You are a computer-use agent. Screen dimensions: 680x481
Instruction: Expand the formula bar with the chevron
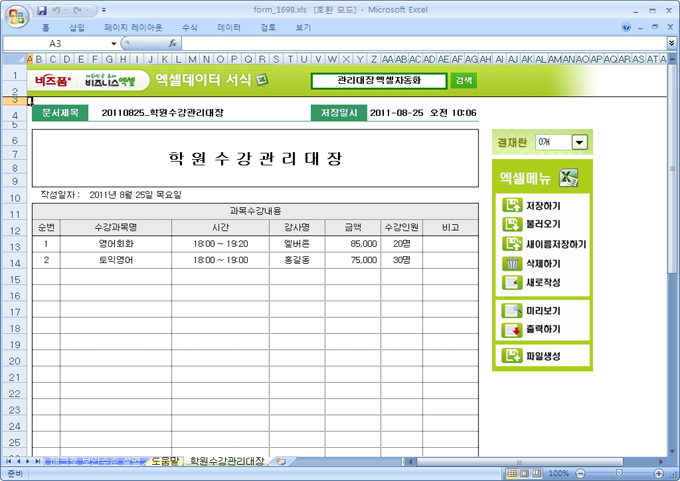tap(671, 43)
